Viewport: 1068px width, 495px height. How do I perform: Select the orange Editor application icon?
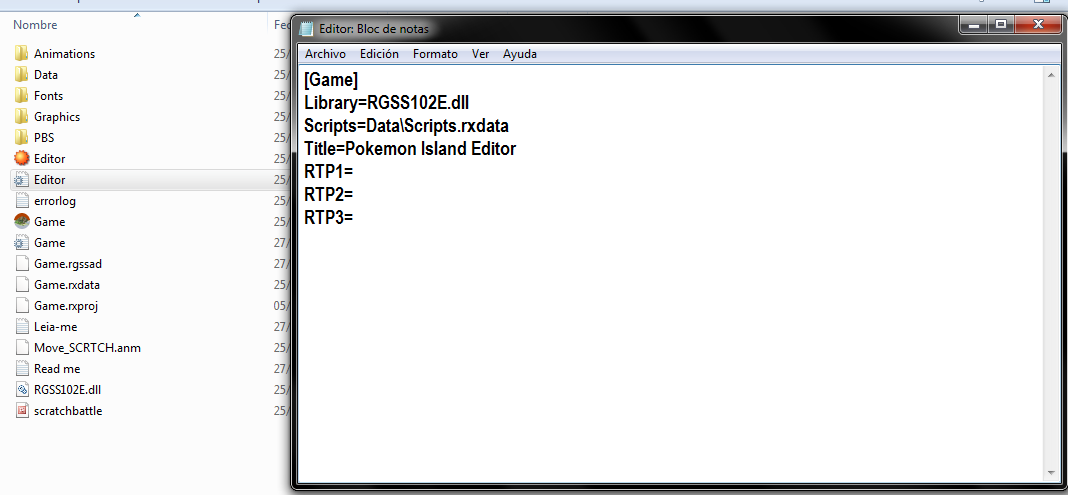coord(21,158)
